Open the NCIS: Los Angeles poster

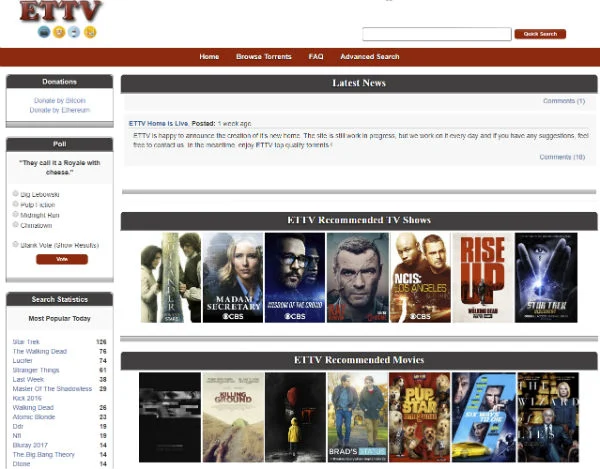click(x=420, y=277)
